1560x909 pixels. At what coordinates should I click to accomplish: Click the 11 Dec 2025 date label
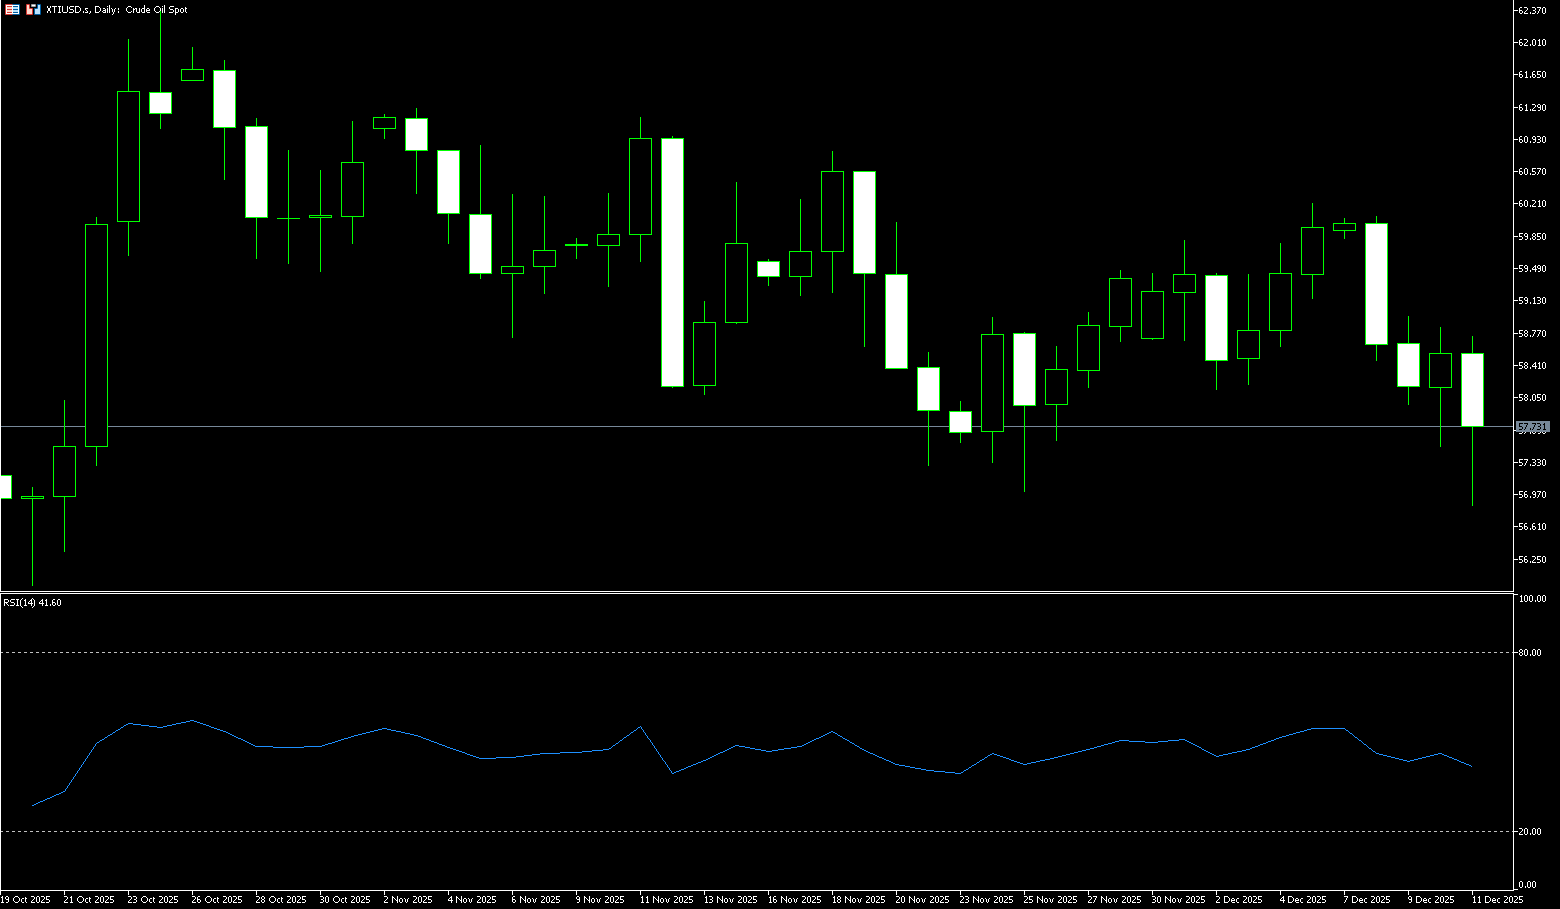click(x=1497, y=900)
